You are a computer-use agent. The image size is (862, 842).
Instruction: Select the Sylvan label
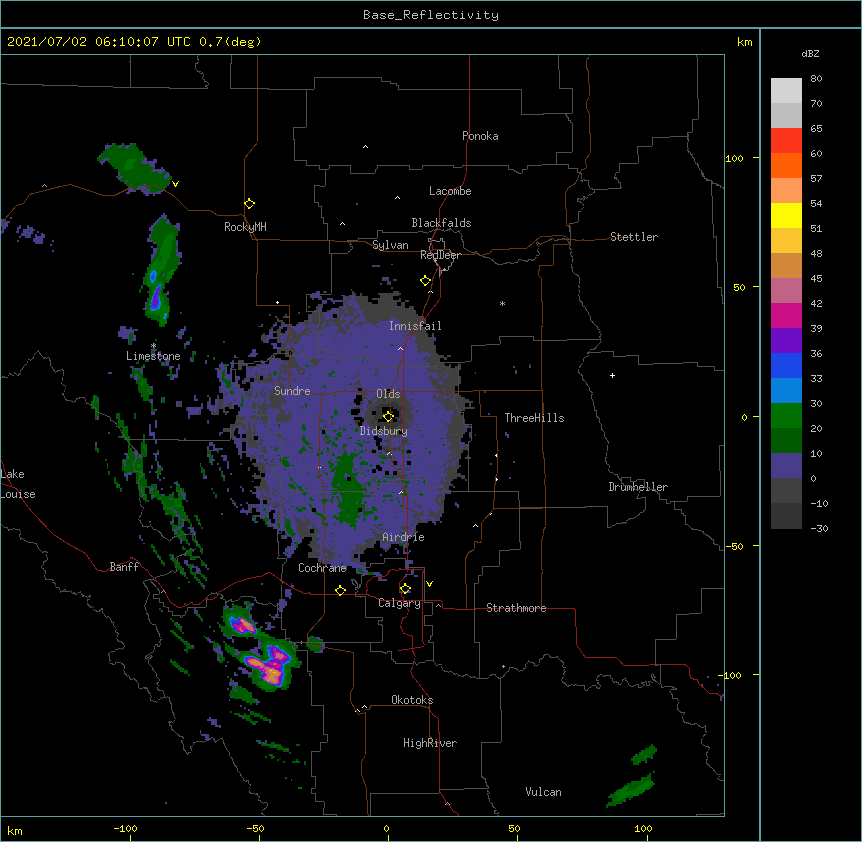[x=390, y=245]
